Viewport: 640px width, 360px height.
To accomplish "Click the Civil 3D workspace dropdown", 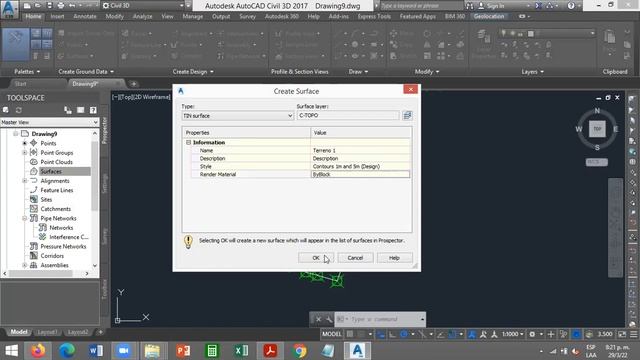I will [143, 6].
